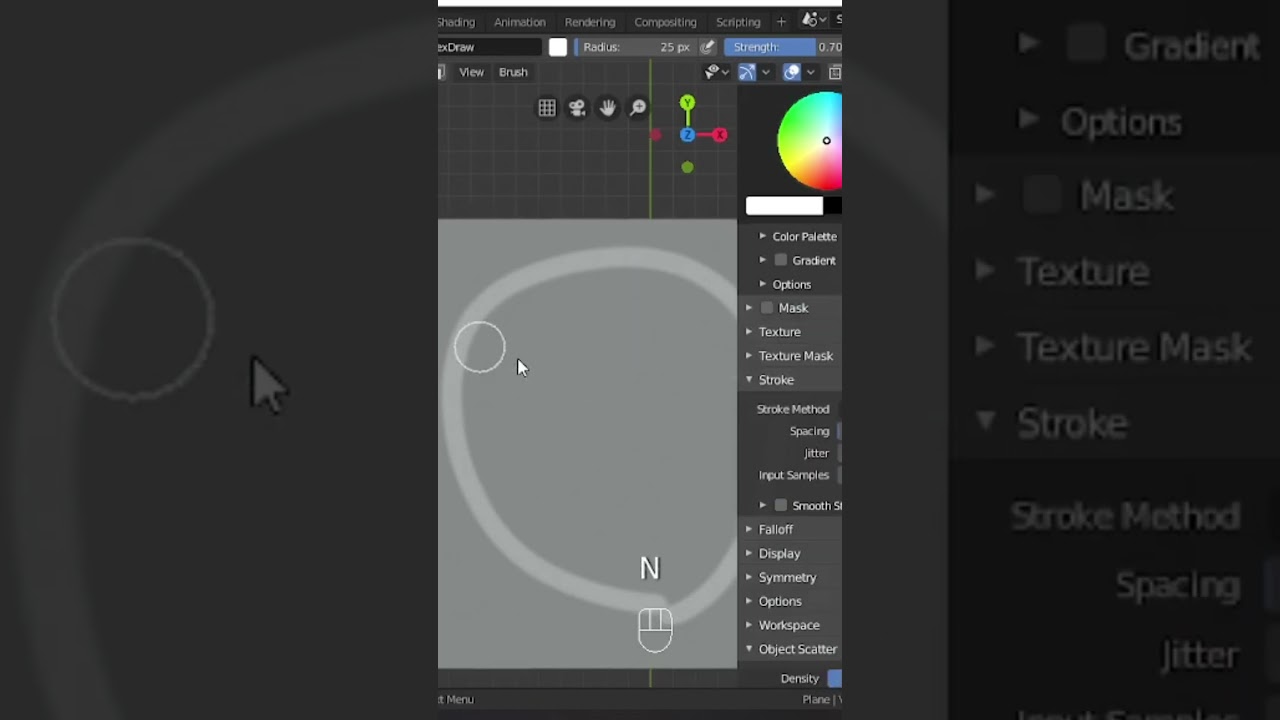This screenshot has width=1280, height=720.
Task: Click the dark green negative Y gizmo dot
Action: [x=687, y=167]
